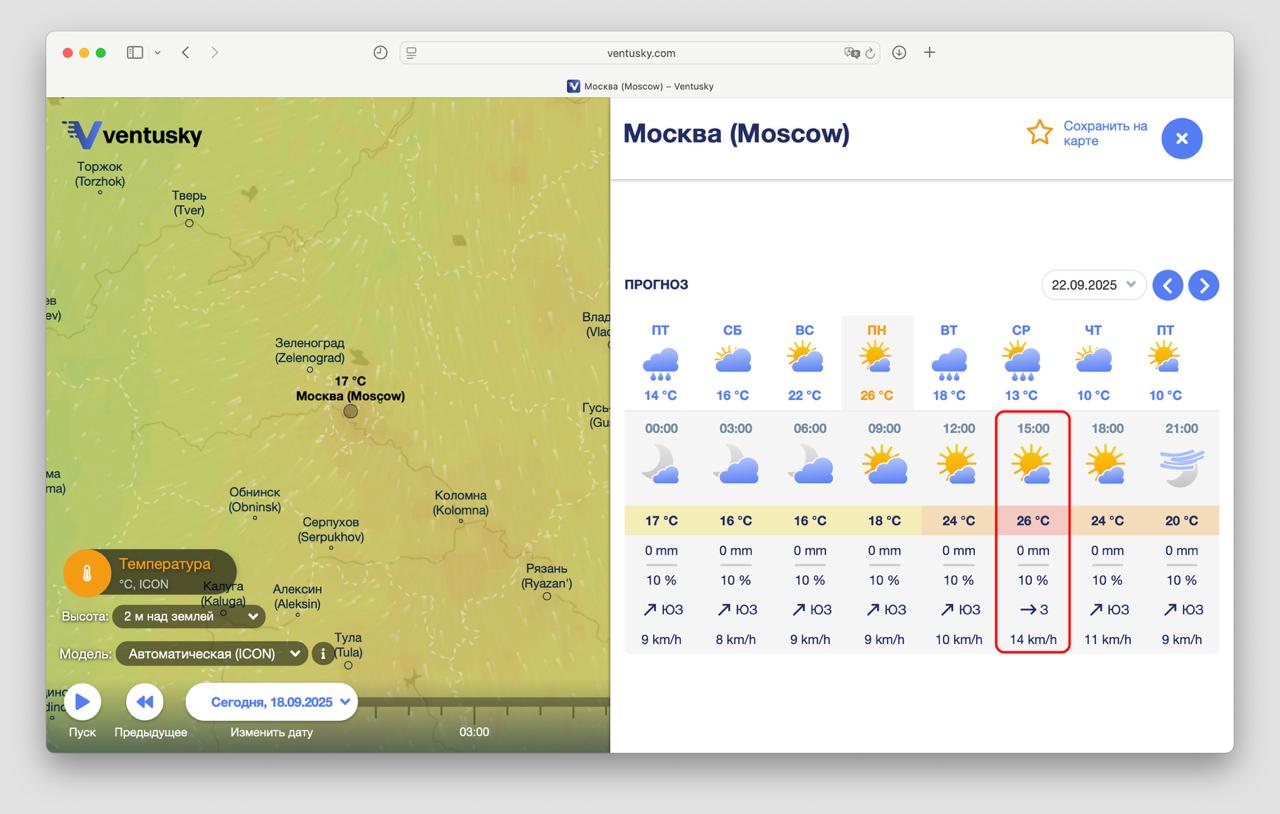Select the ПТ 14 °C day tab
The image size is (1280, 814).
pyautogui.click(x=660, y=362)
